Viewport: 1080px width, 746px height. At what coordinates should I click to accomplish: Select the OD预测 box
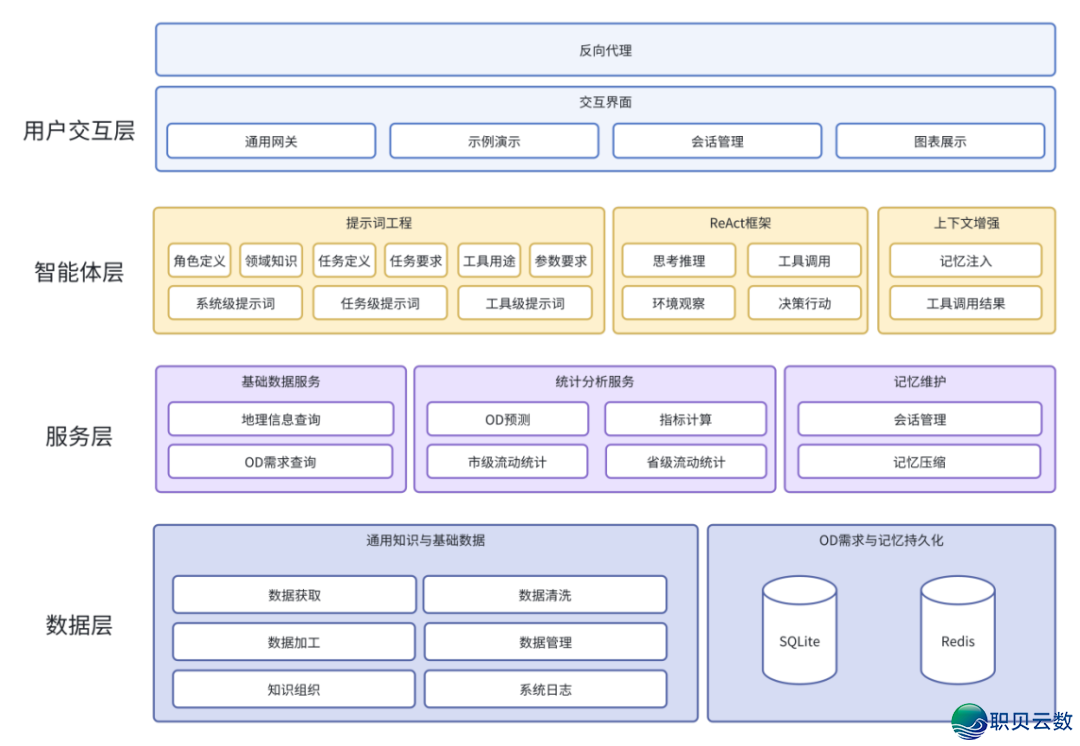[x=507, y=419]
